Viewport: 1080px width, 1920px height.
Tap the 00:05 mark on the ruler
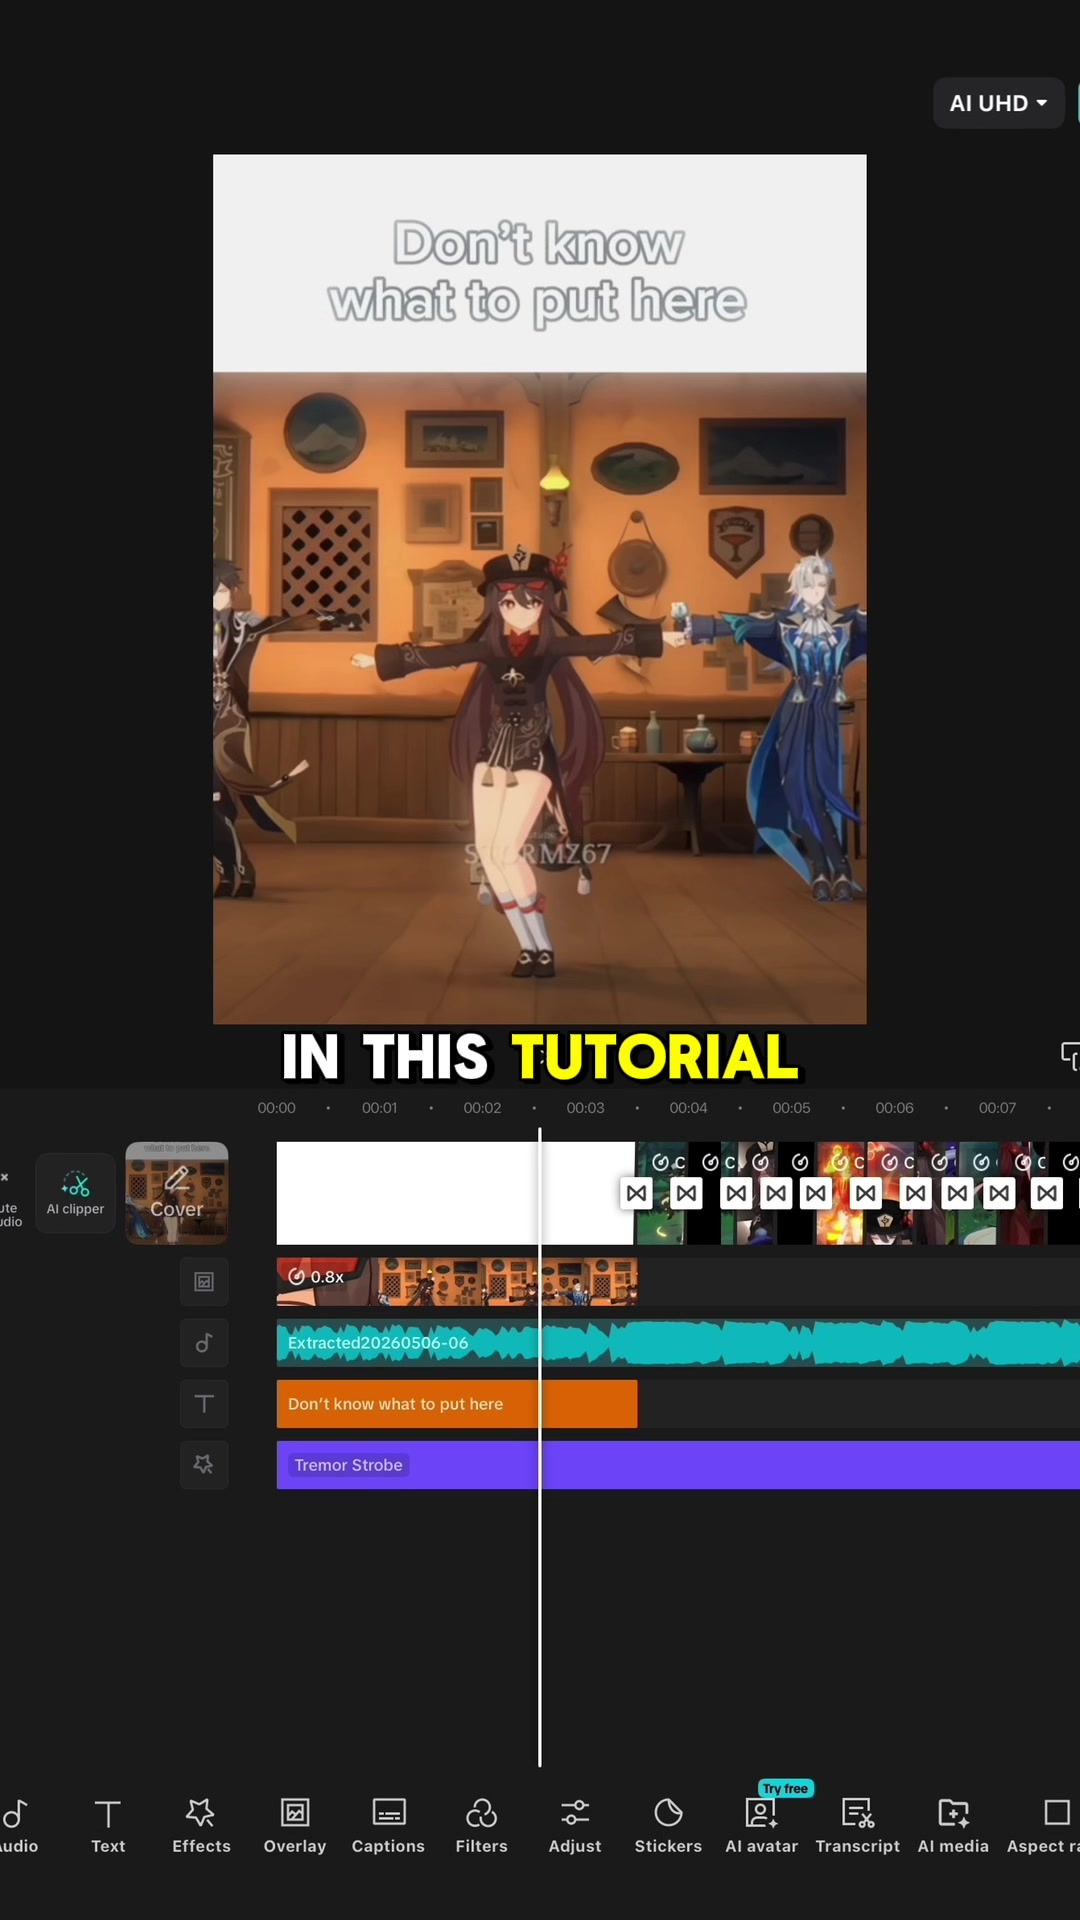[791, 1108]
